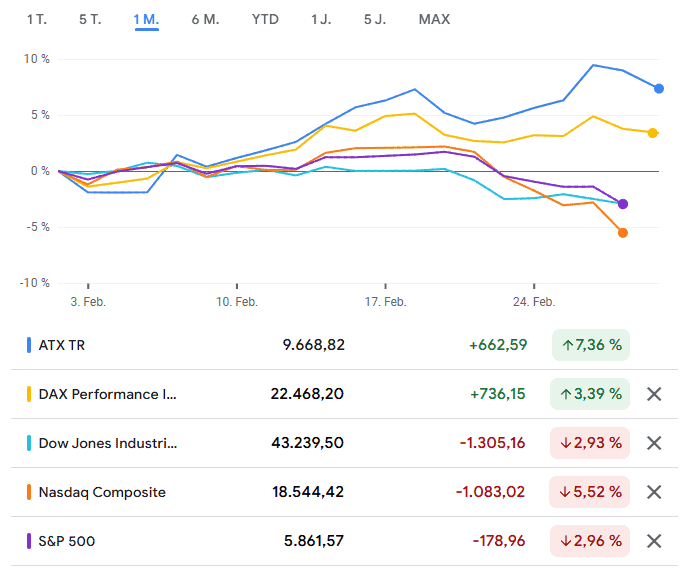The width and height of the screenshot is (684, 572).
Task: Click the 10 % y-axis label
Action: [37, 59]
